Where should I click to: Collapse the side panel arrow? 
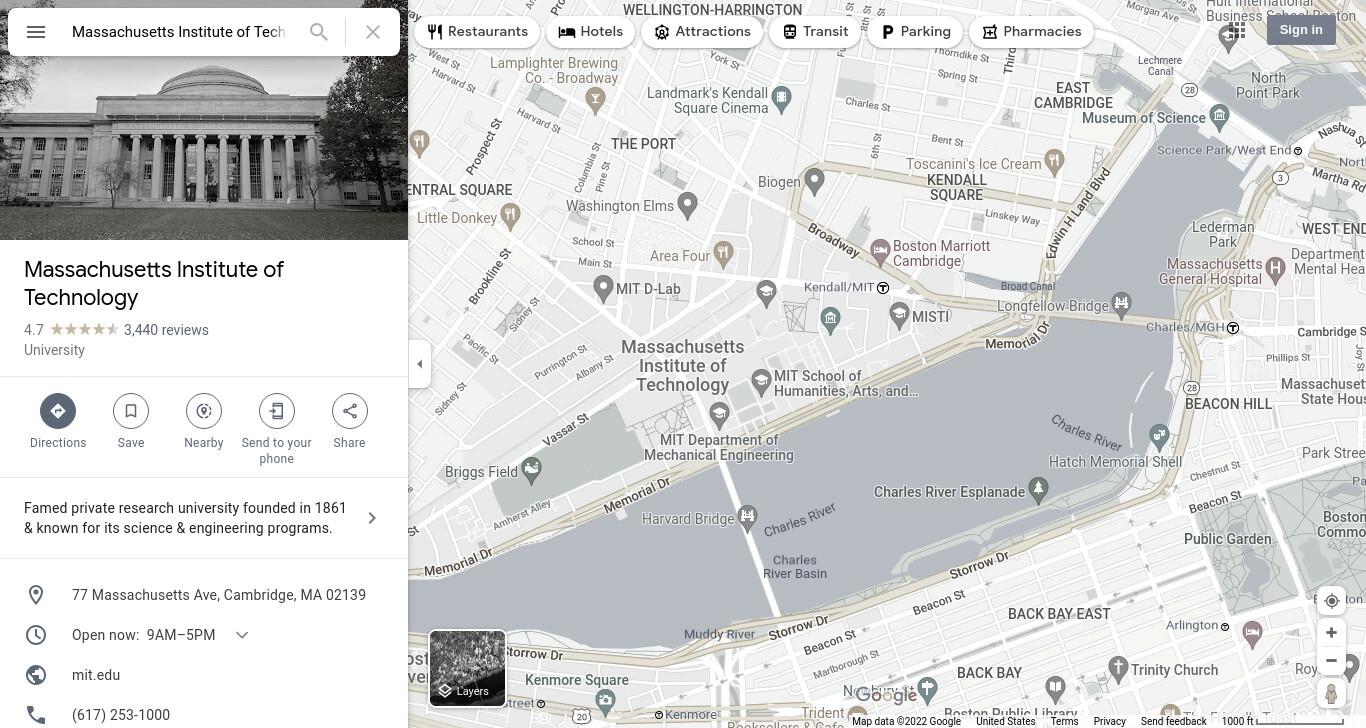click(x=420, y=364)
